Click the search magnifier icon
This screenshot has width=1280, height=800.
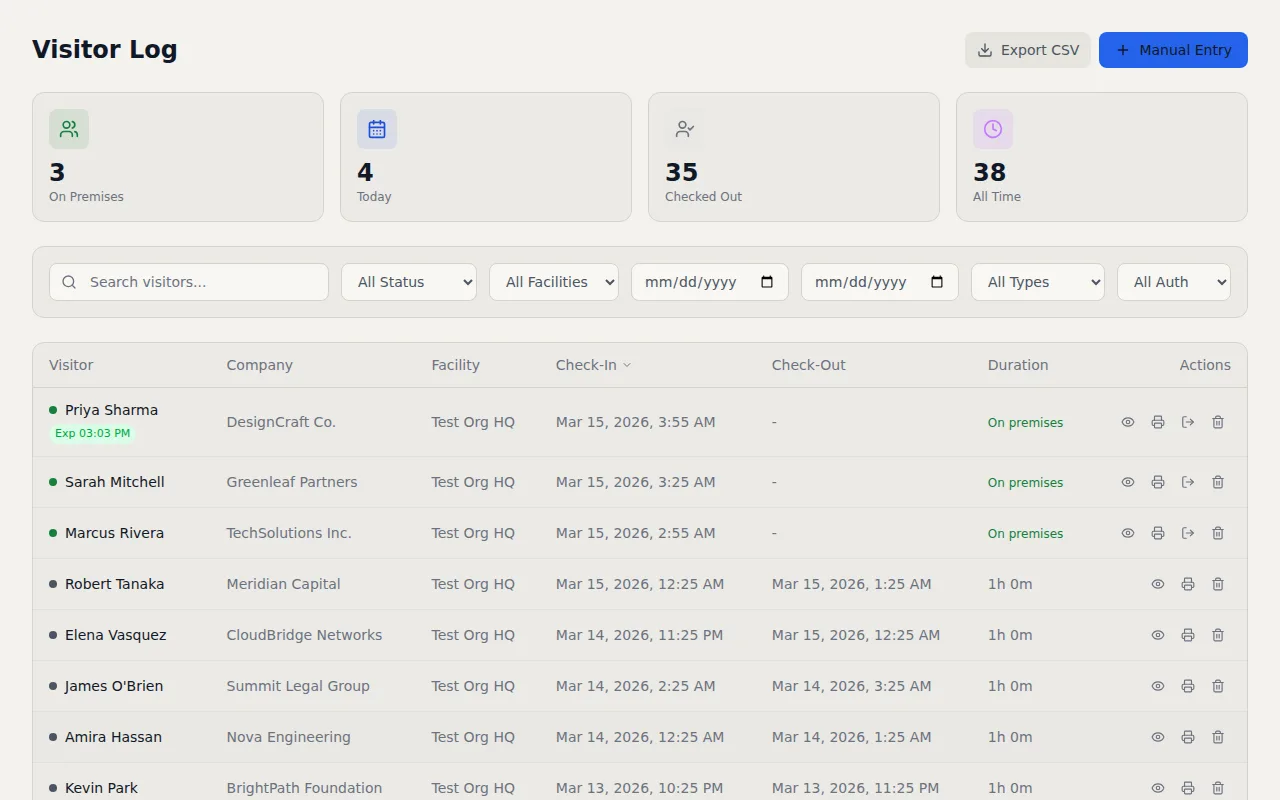(x=68, y=282)
